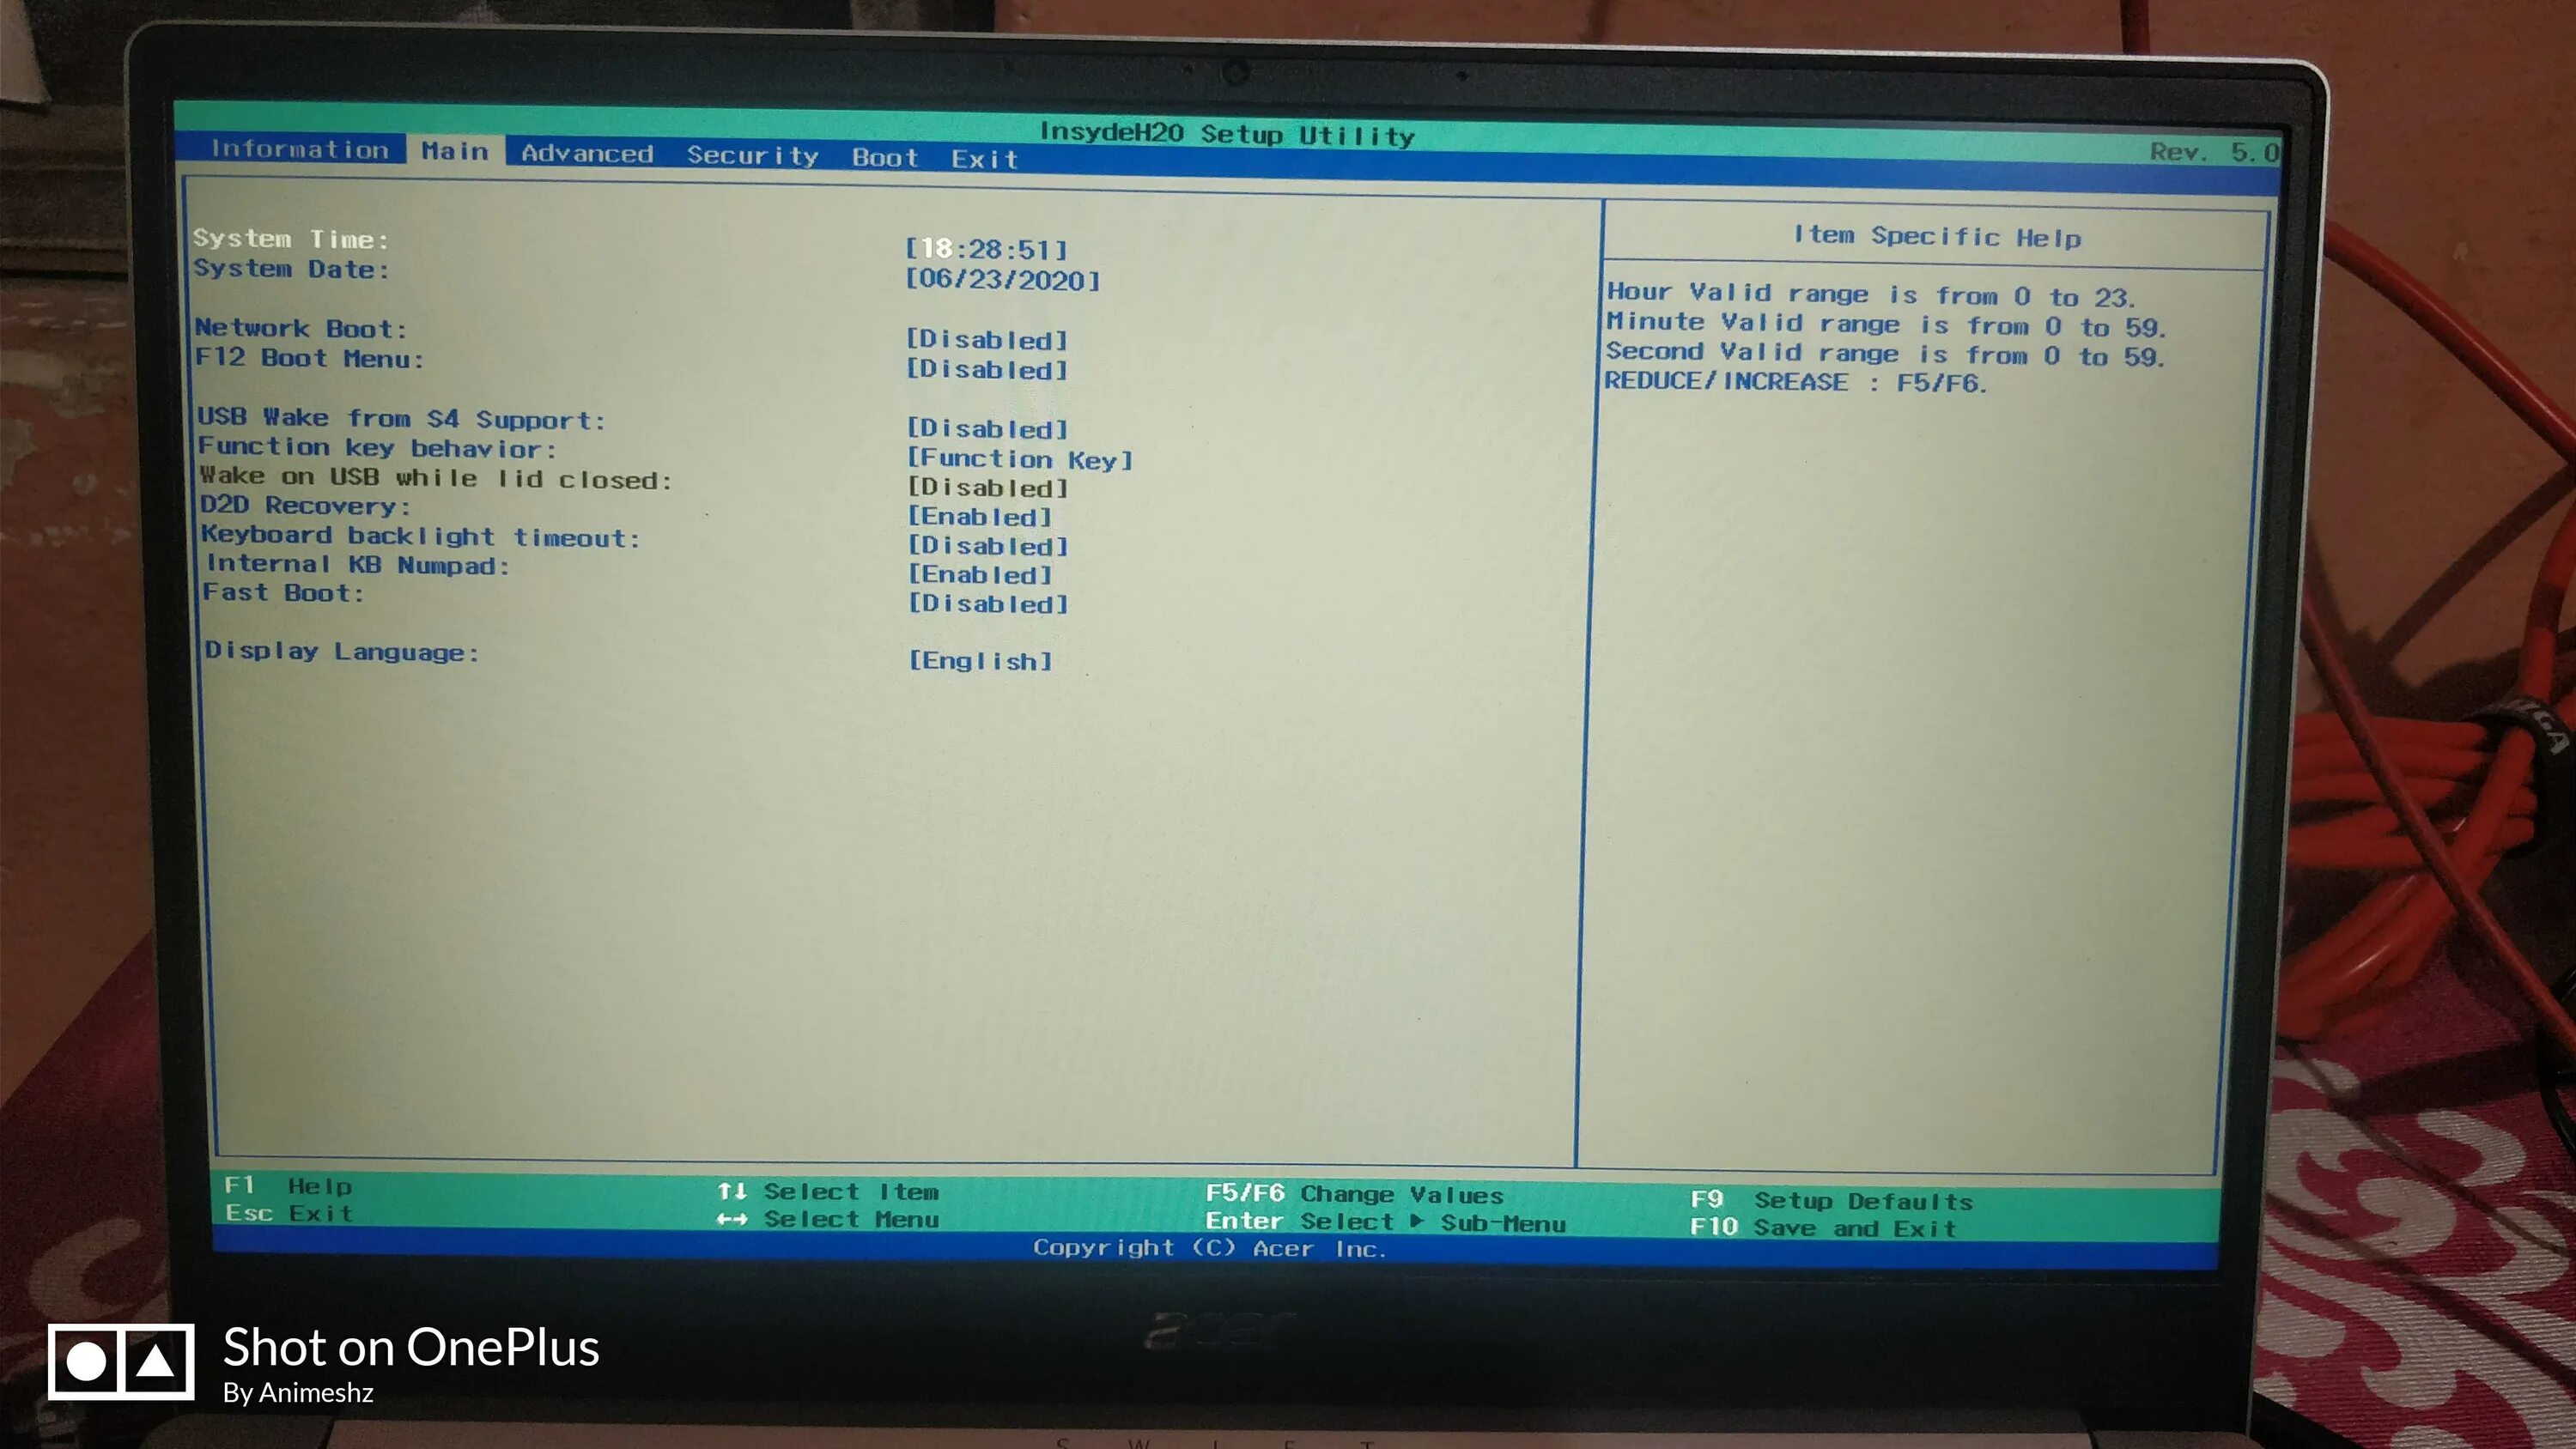Toggle F12 Boot Menu setting

coord(986,369)
